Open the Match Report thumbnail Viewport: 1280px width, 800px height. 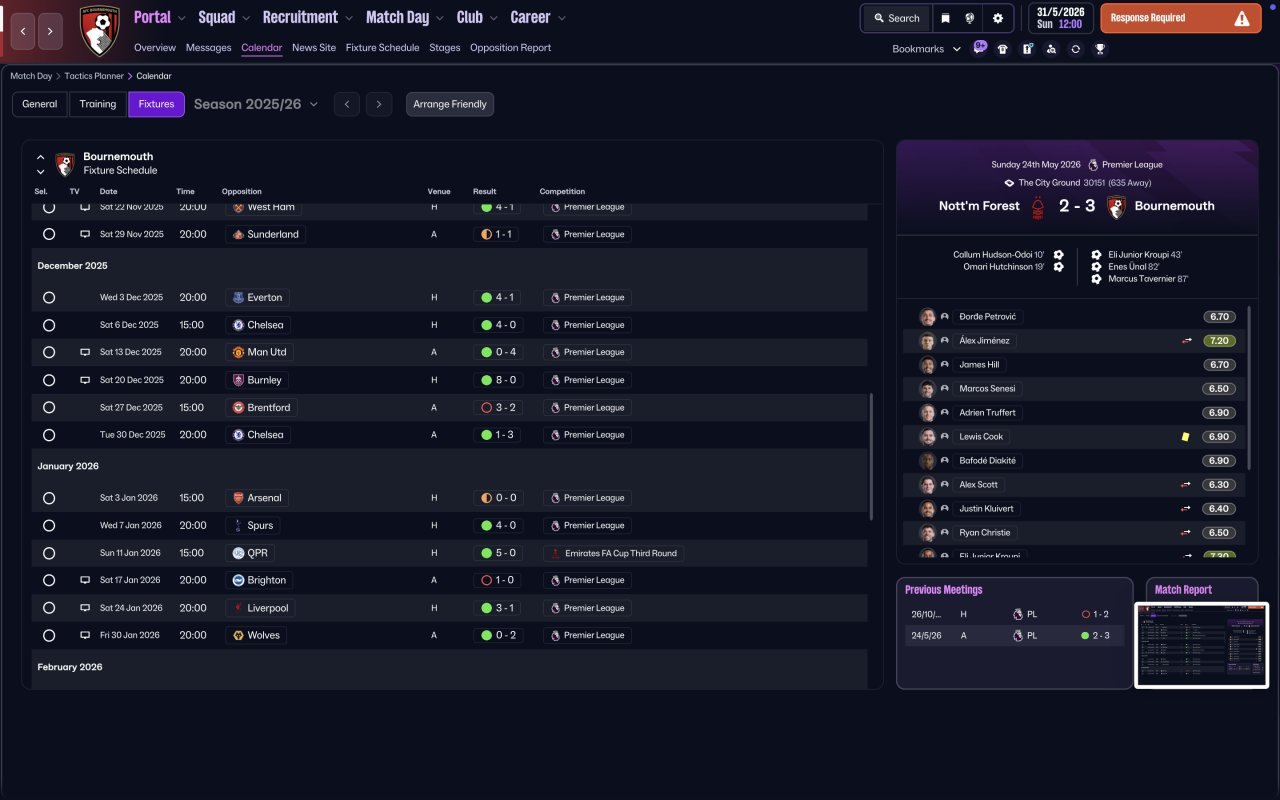pos(1202,644)
